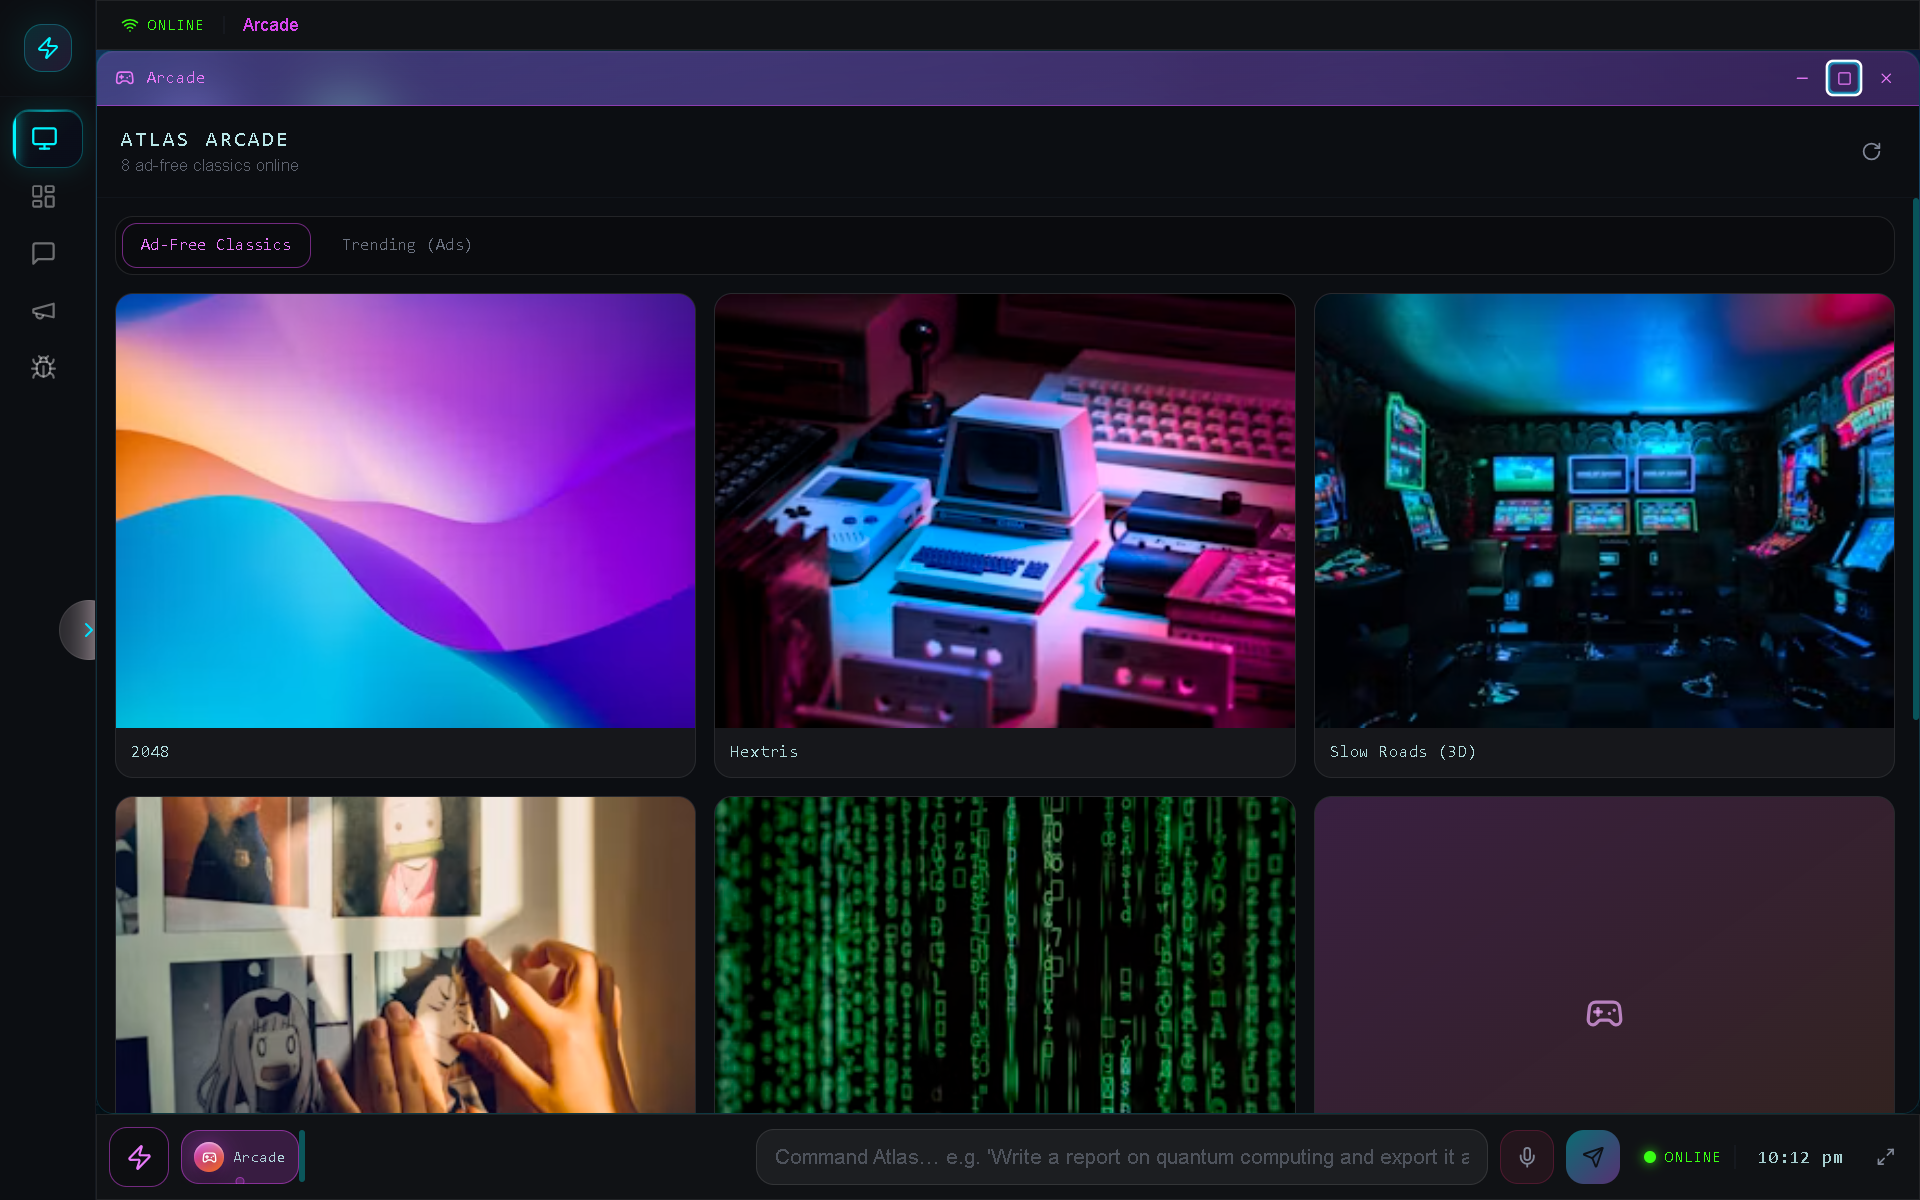Click the 2048 title label
Image resolution: width=1920 pixels, height=1200 pixels.
coord(150,752)
